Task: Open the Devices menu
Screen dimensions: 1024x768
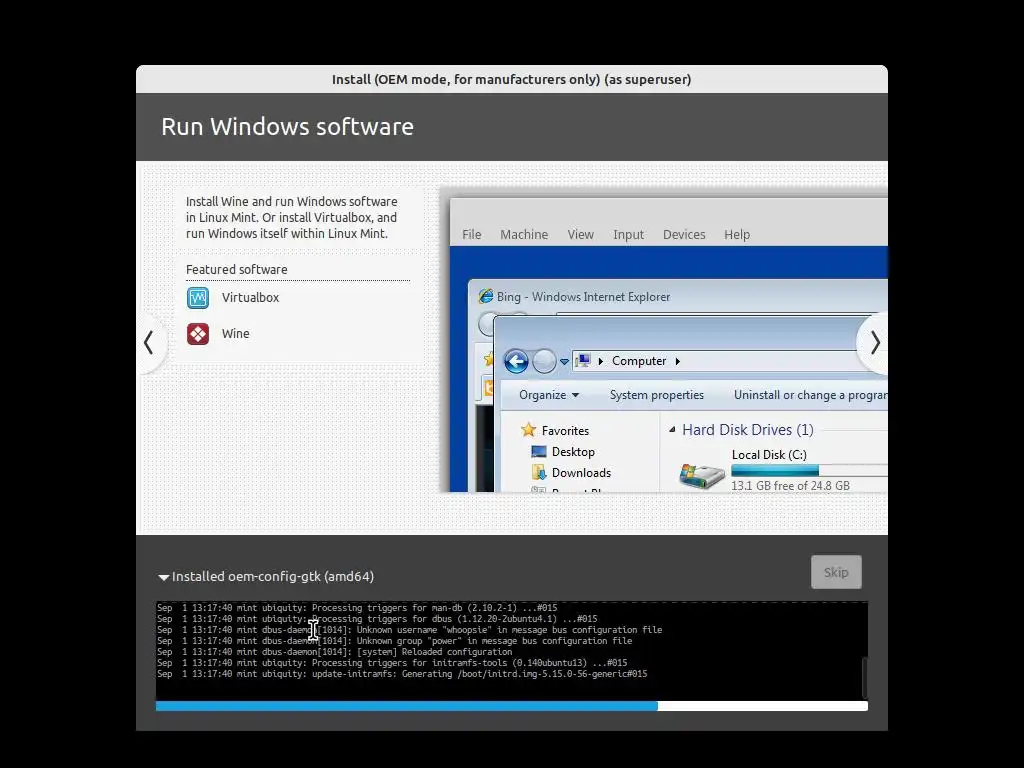Action: [684, 234]
